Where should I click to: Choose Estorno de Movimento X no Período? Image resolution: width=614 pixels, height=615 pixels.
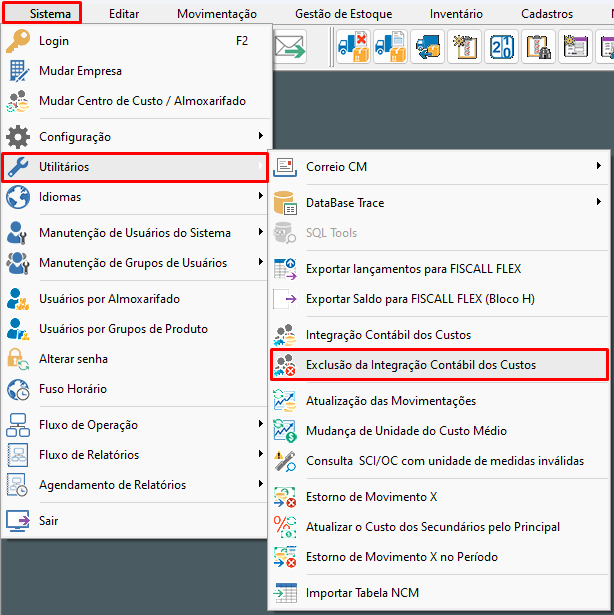click(439, 557)
